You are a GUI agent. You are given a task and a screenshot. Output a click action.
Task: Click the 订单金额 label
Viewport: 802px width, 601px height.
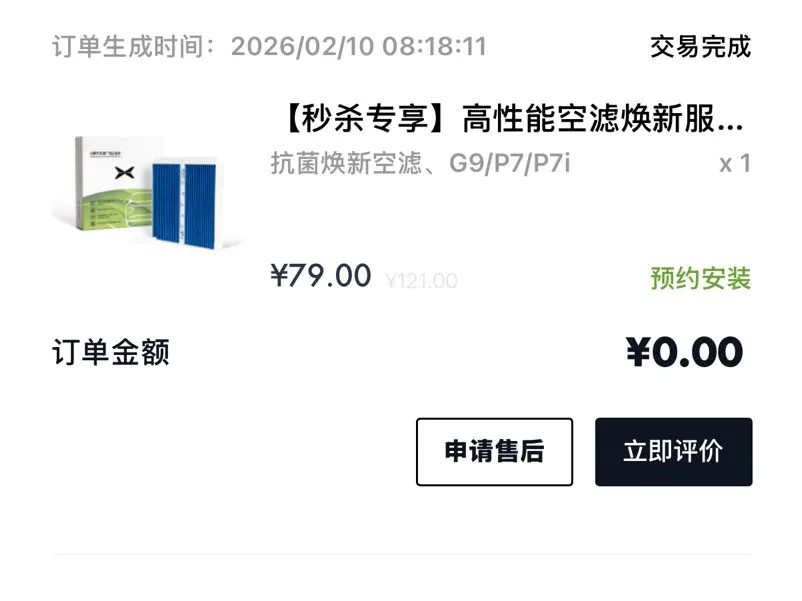coord(111,352)
